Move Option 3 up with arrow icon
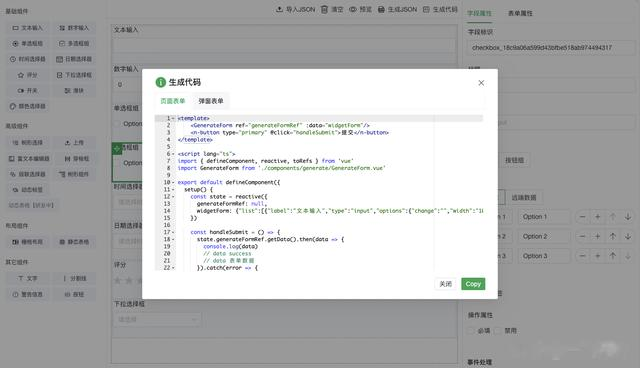The width and height of the screenshot is (640, 368). coord(613,256)
